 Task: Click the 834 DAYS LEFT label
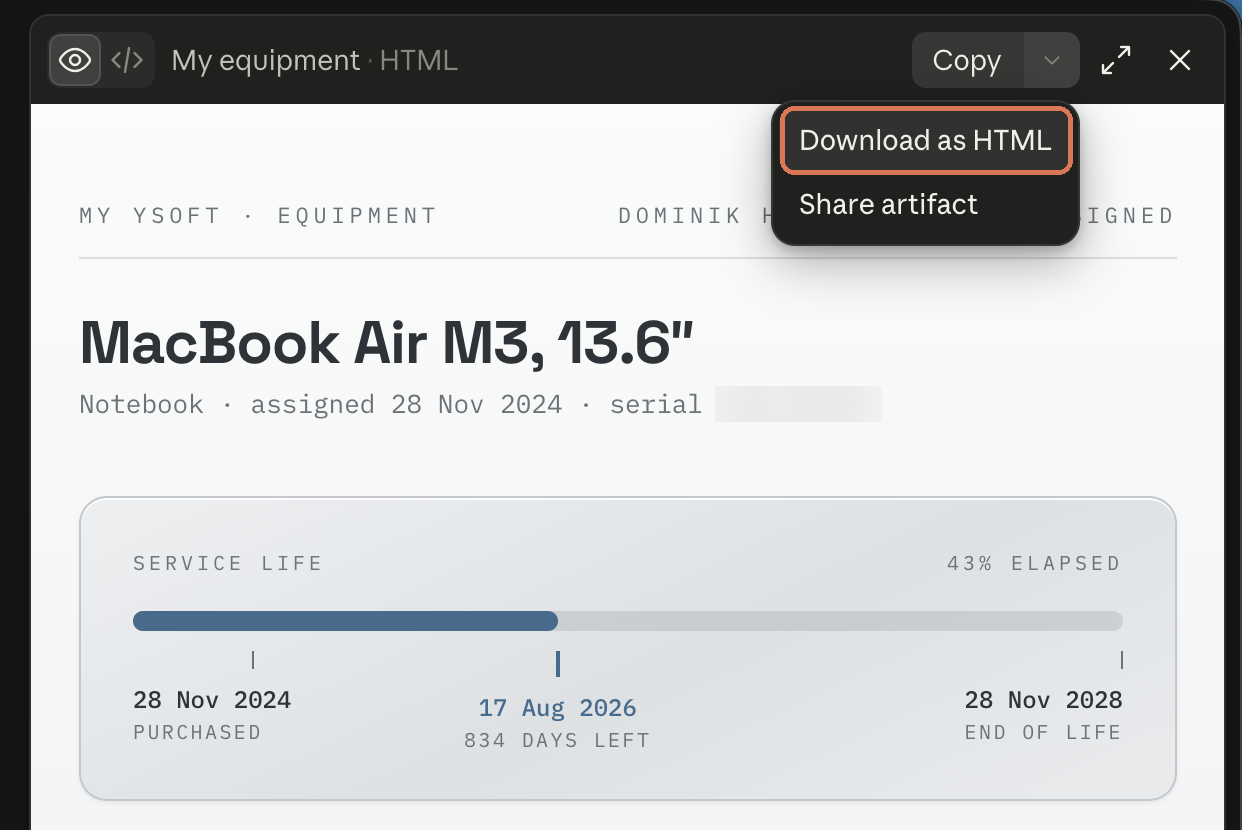click(557, 741)
